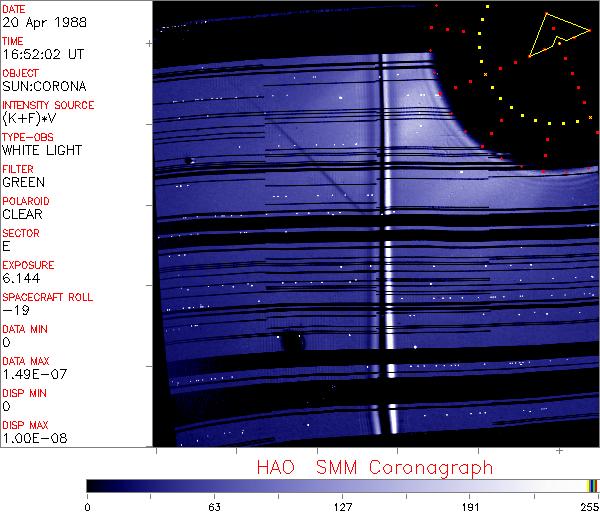Image resolution: width=600 pixels, height=512 pixels.
Task: Click the color bar label 63
Action: click(213, 506)
